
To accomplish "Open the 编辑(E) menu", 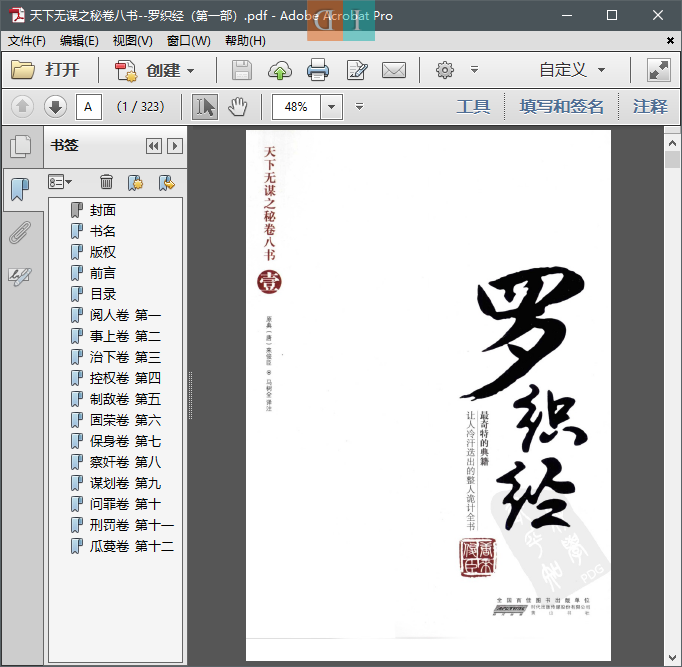I will coord(79,41).
